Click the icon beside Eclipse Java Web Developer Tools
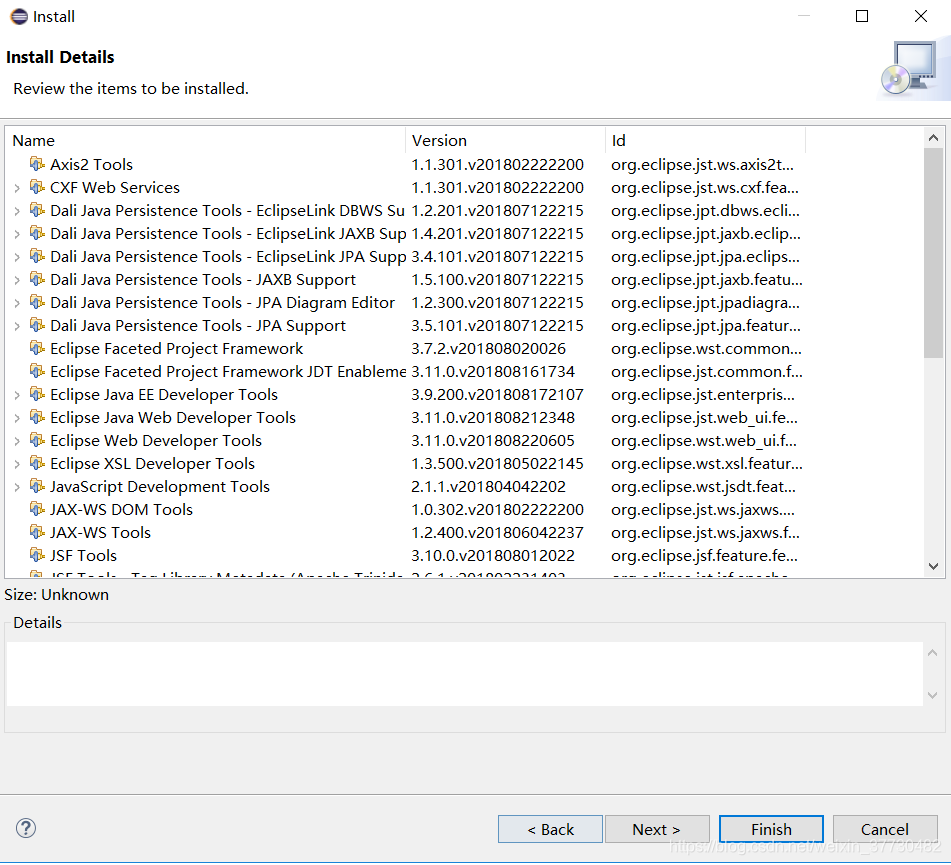The image size is (951, 865). coord(37,417)
